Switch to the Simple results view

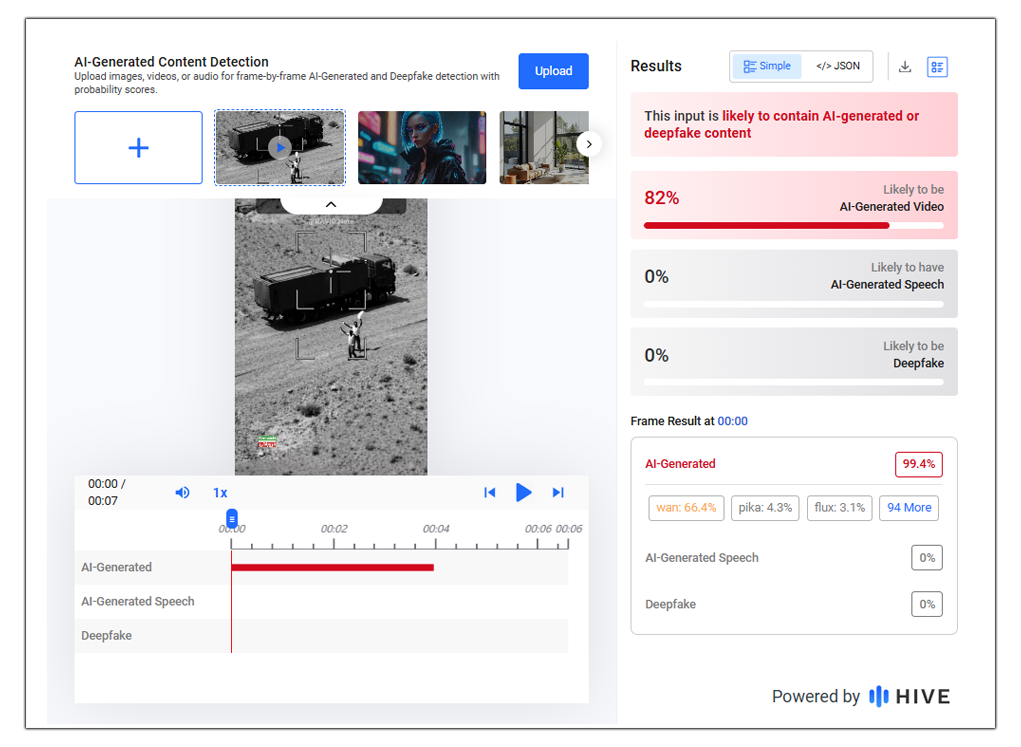(767, 66)
